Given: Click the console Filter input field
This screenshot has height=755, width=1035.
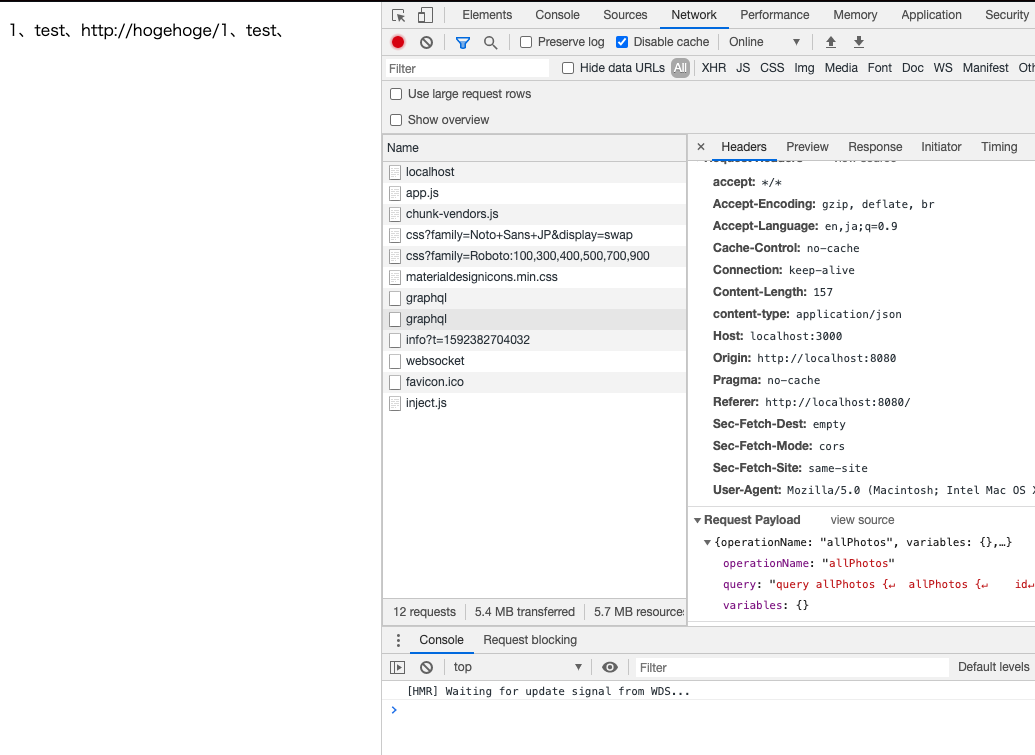Looking at the screenshot, I should click(792, 668).
